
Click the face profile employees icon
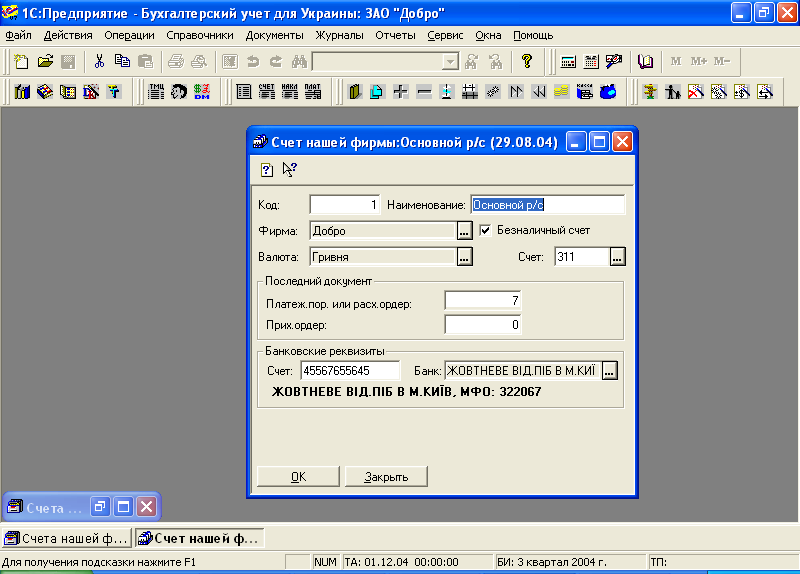[x=179, y=92]
